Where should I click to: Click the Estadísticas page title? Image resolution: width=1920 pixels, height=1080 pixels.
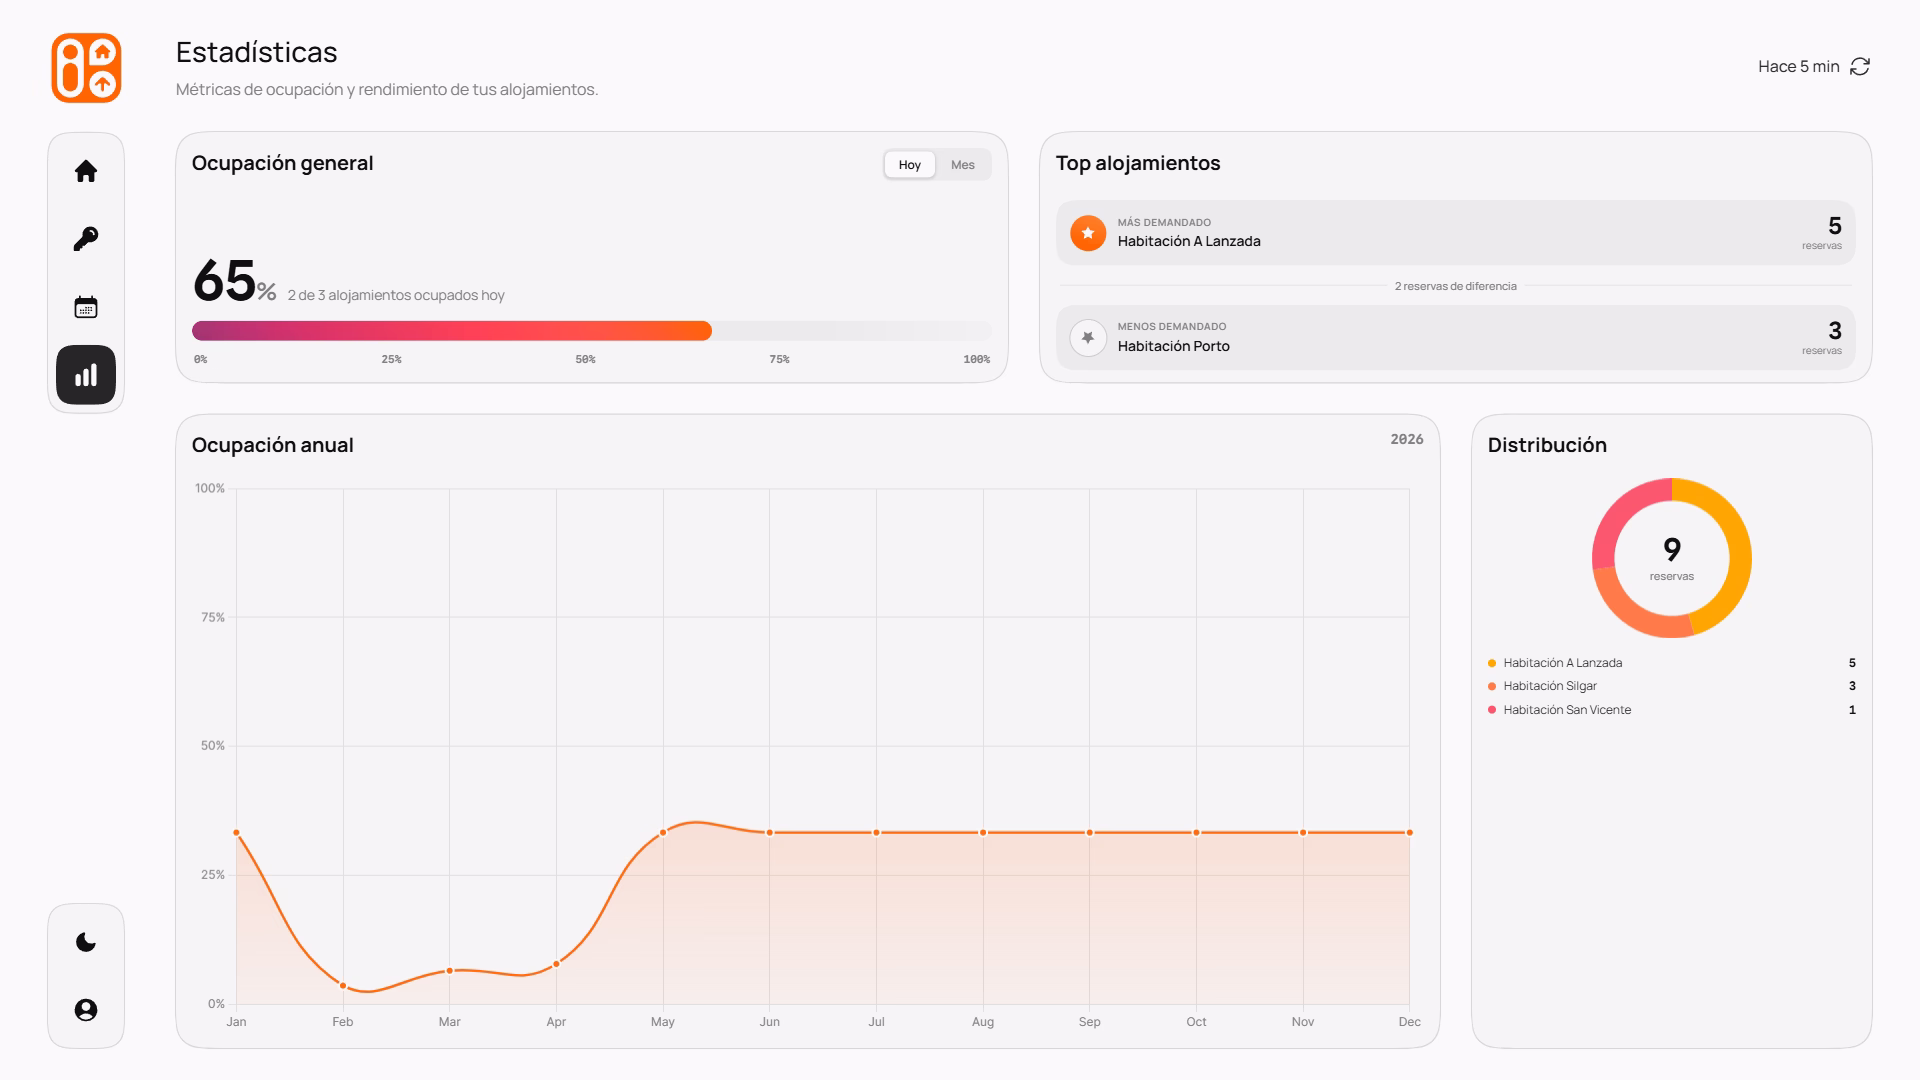257,52
